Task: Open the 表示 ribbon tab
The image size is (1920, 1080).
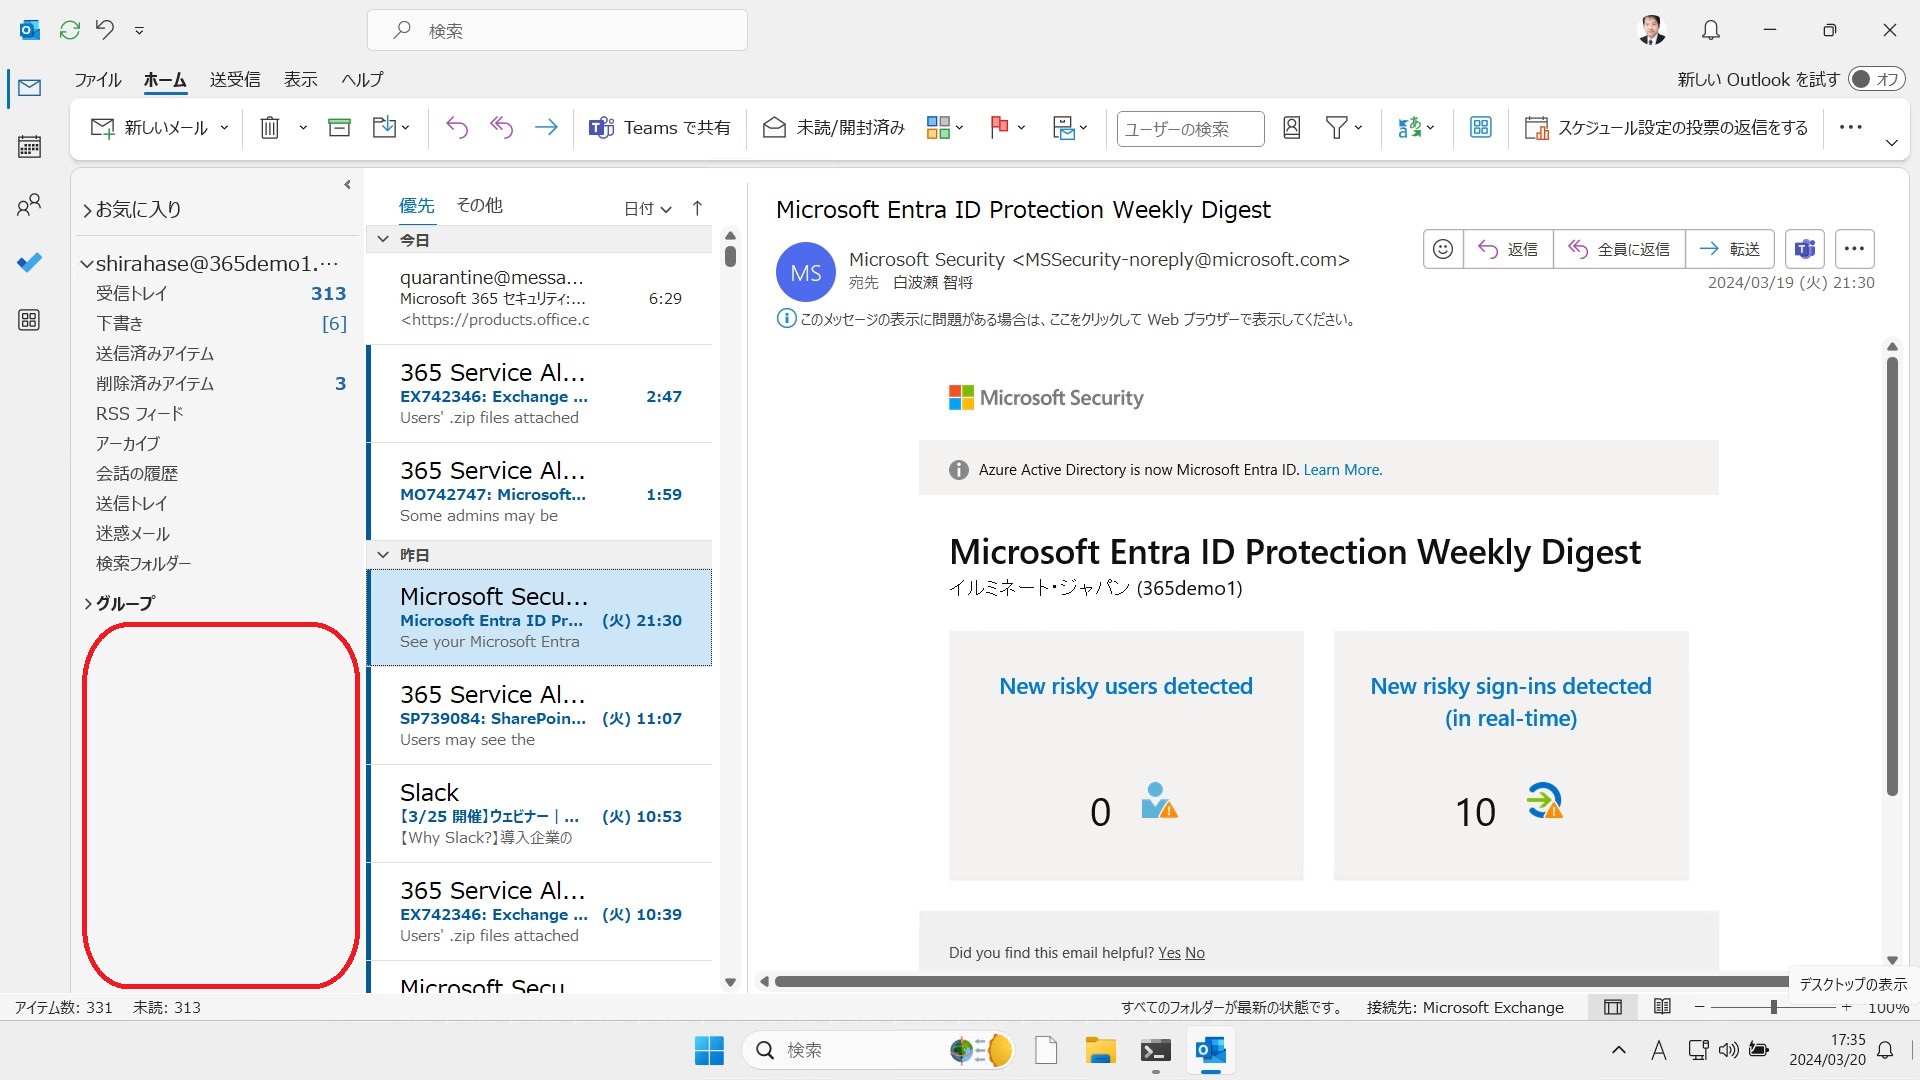Action: pyautogui.click(x=300, y=79)
